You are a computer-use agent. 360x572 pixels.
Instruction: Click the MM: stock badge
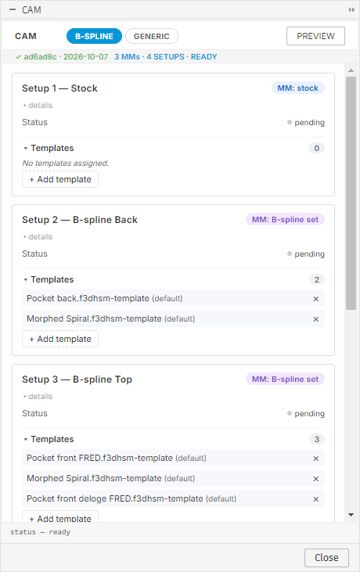click(298, 88)
